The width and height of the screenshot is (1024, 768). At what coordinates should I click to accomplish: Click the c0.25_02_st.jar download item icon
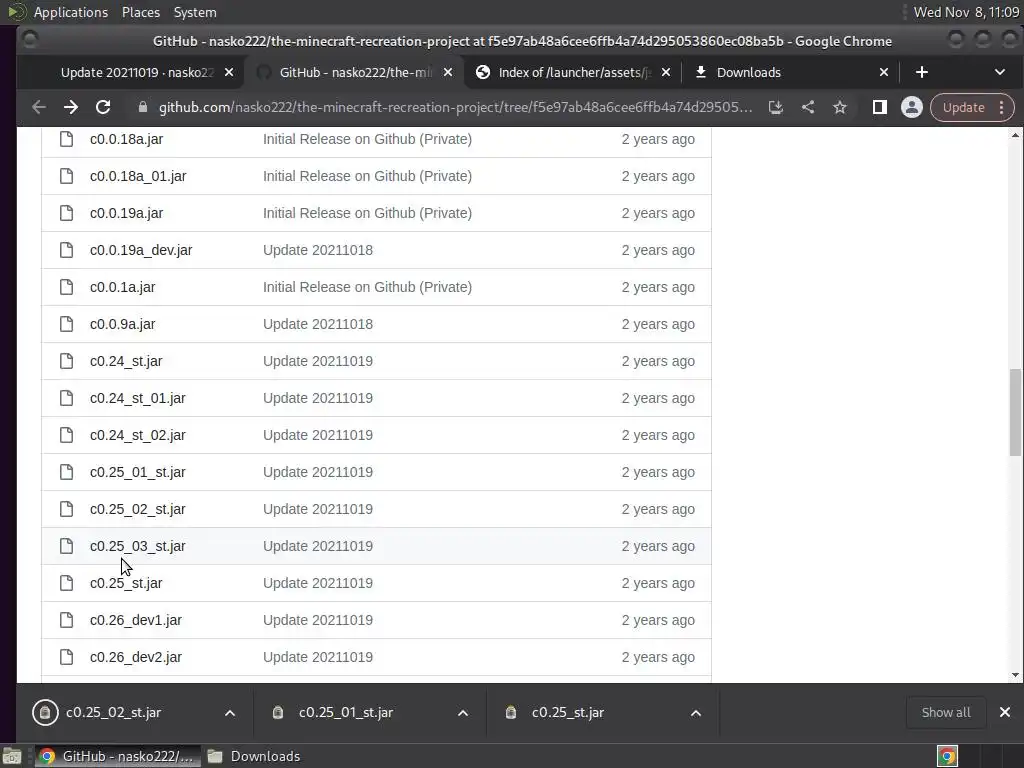pyautogui.click(x=45, y=712)
